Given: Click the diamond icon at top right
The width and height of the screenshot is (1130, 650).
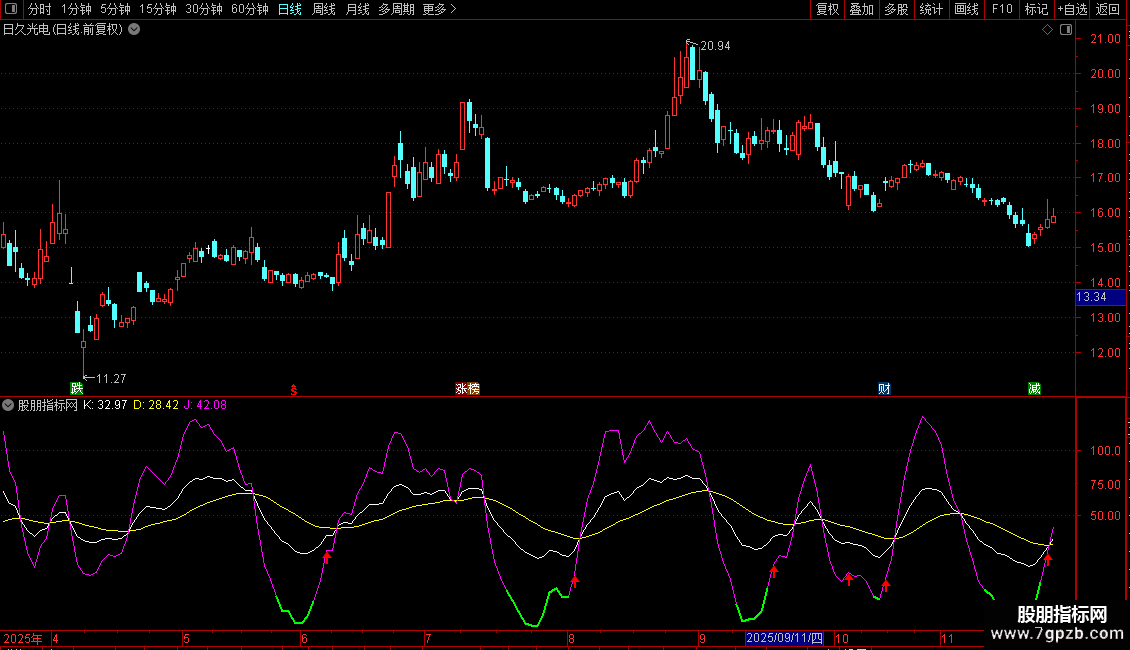Looking at the screenshot, I should click(x=1047, y=30).
